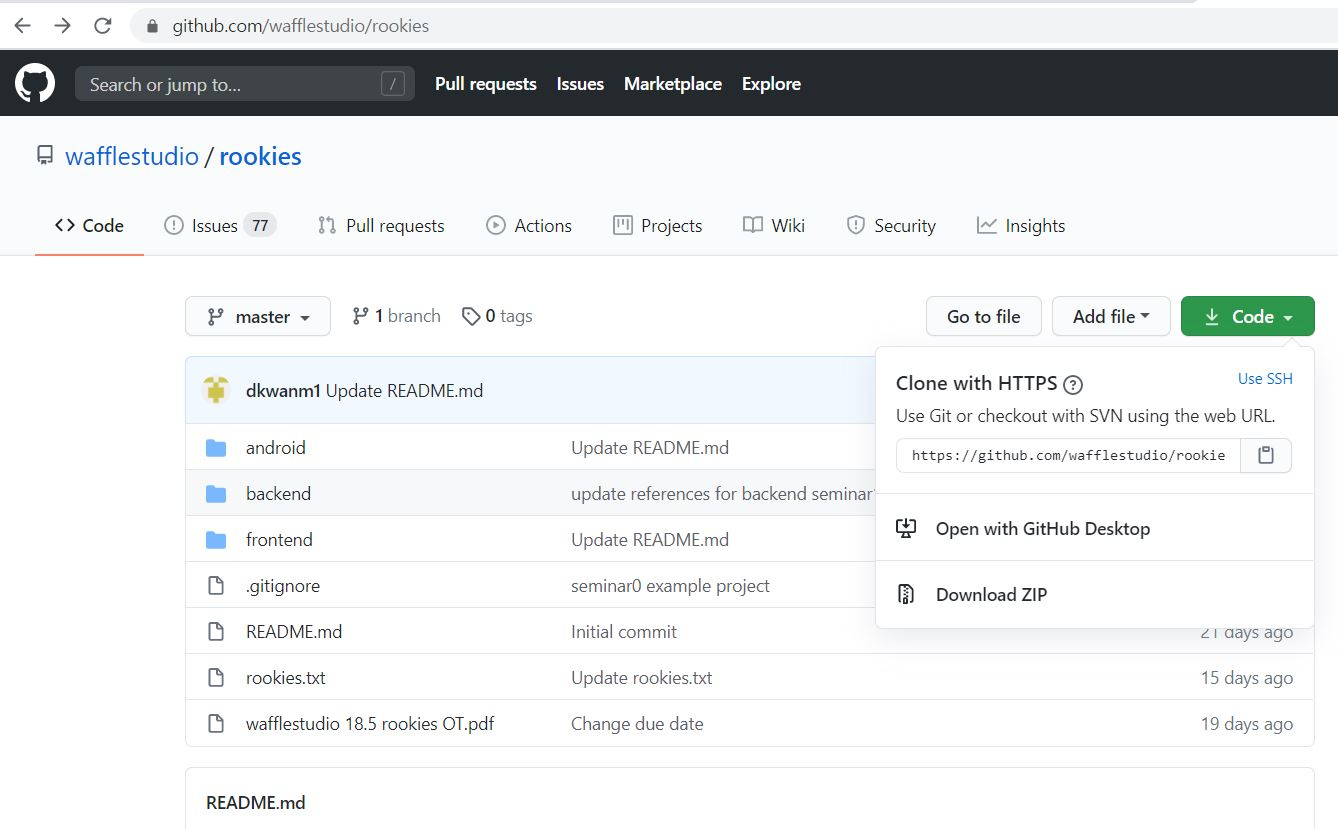Open the Update README.md latest commit message

coord(405,391)
